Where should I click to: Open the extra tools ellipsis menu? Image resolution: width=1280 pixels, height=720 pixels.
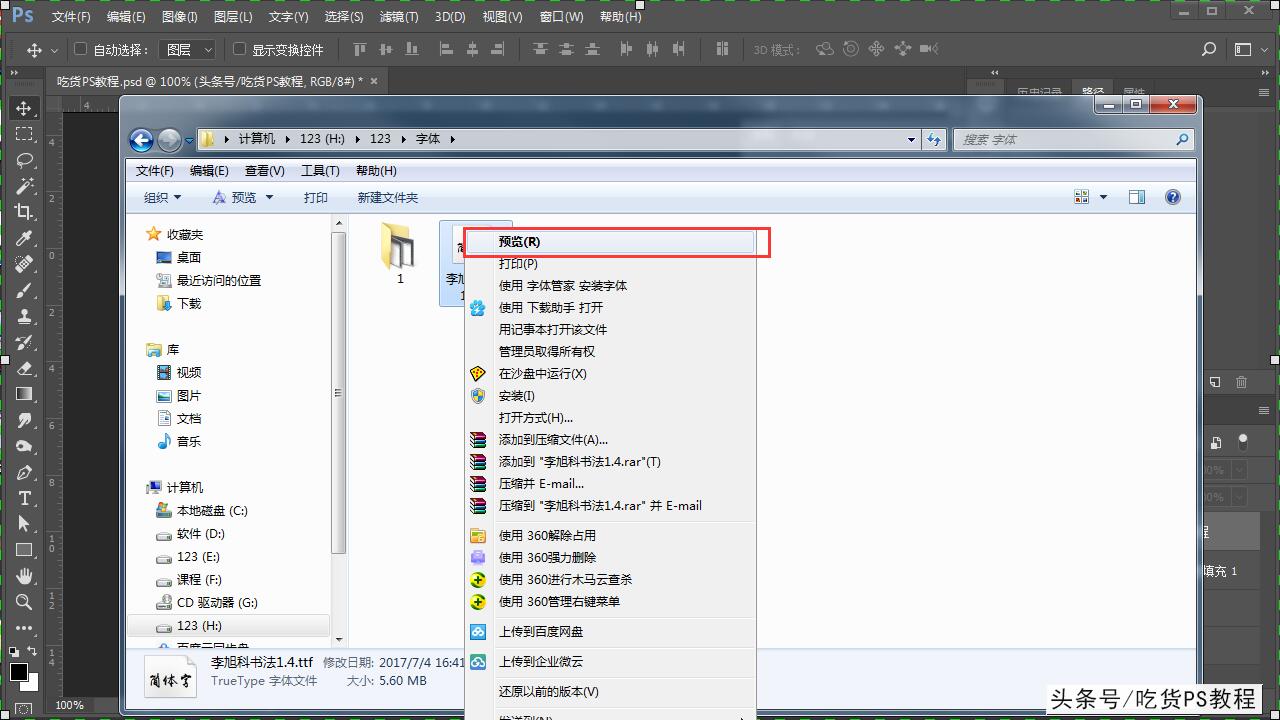point(24,628)
